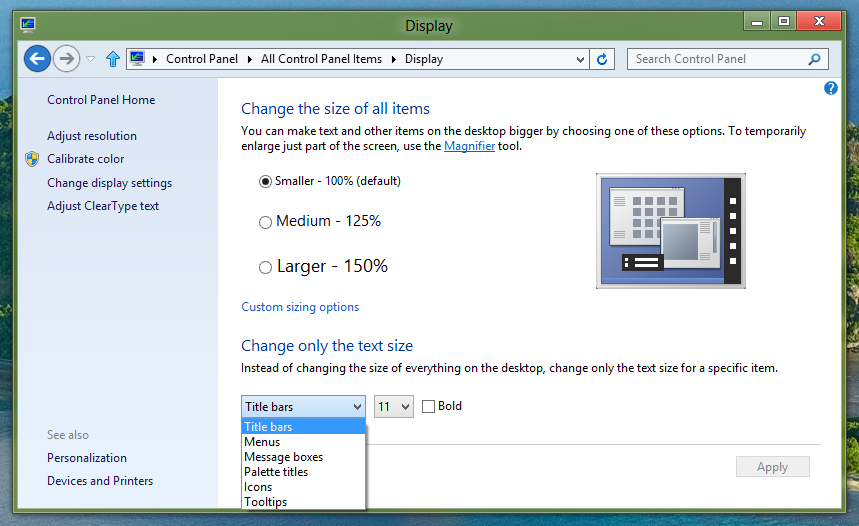This screenshot has width=859, height=526.
Task: Click the Forward navigation arrow
Action: (66, 59)
